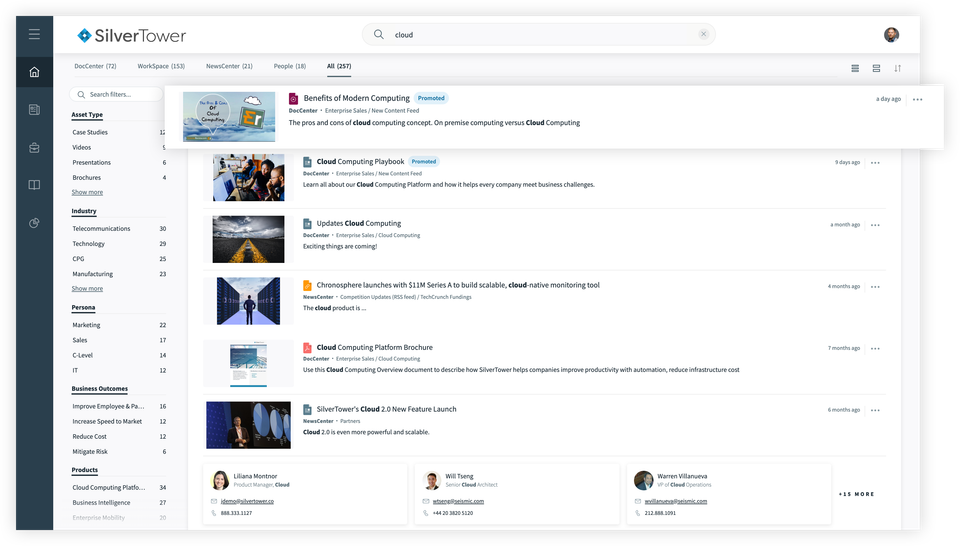
Task: Open the road thumbnail for Updates Cloud Computing
Action: tap(249, 239)
